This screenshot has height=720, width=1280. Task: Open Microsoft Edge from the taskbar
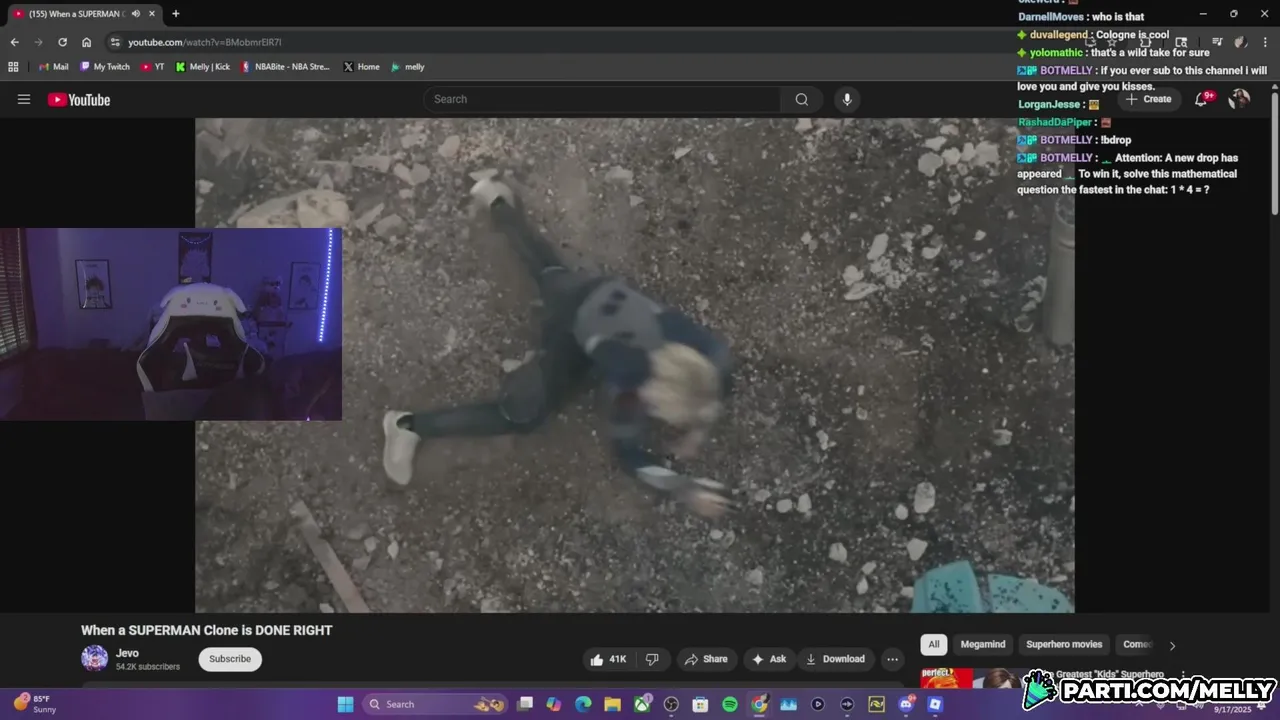[x=583, y=704]
